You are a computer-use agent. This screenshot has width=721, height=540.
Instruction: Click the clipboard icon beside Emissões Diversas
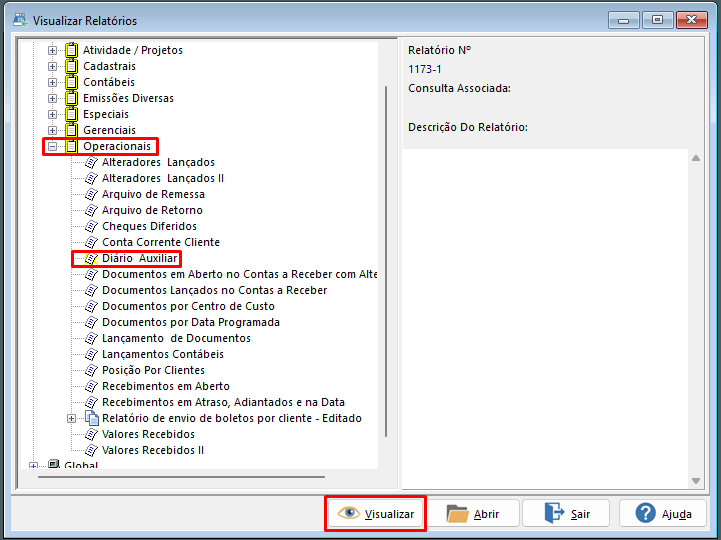coord(71,98)
